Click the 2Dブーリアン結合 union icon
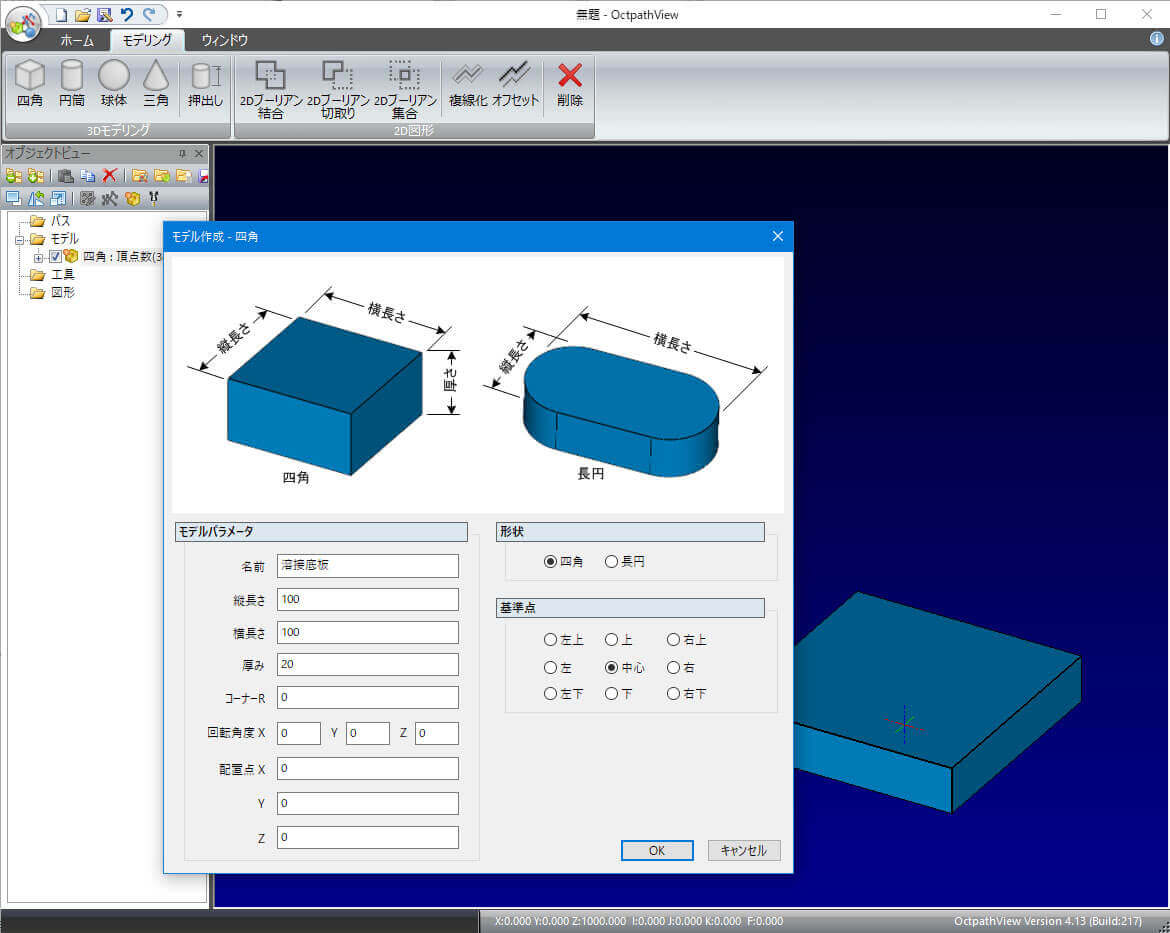 (x=270, y=89)
